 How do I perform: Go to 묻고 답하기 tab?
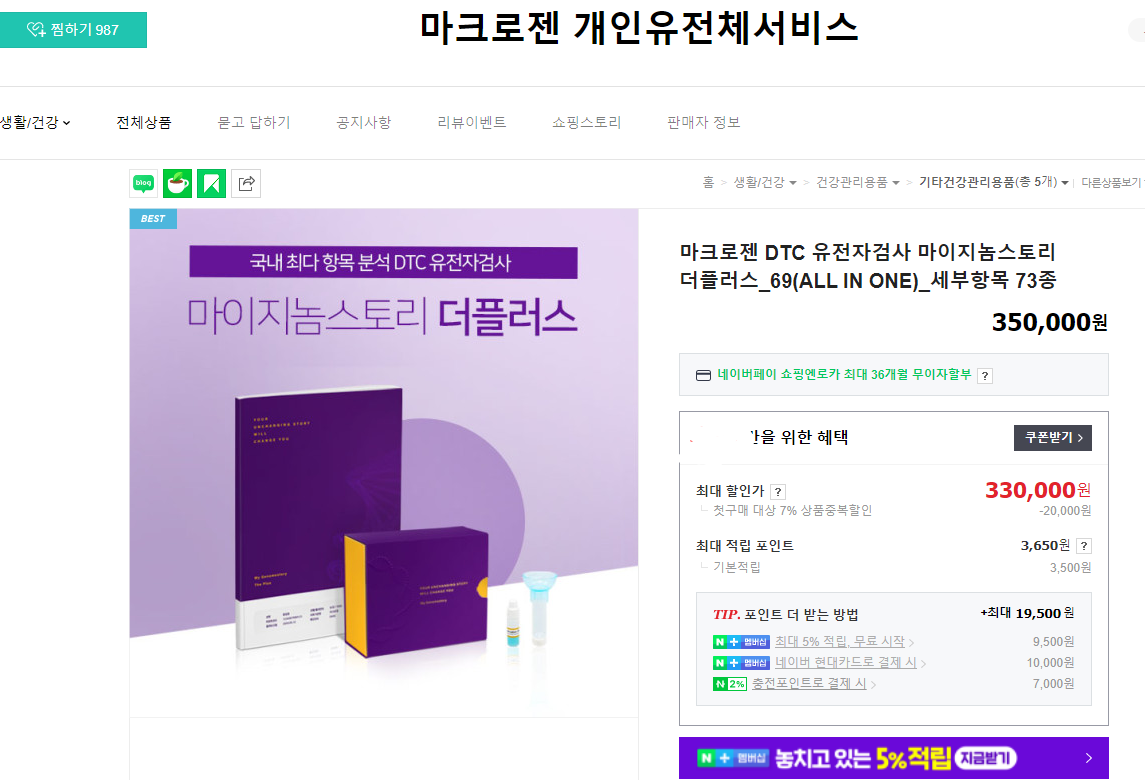click(253, 123)
